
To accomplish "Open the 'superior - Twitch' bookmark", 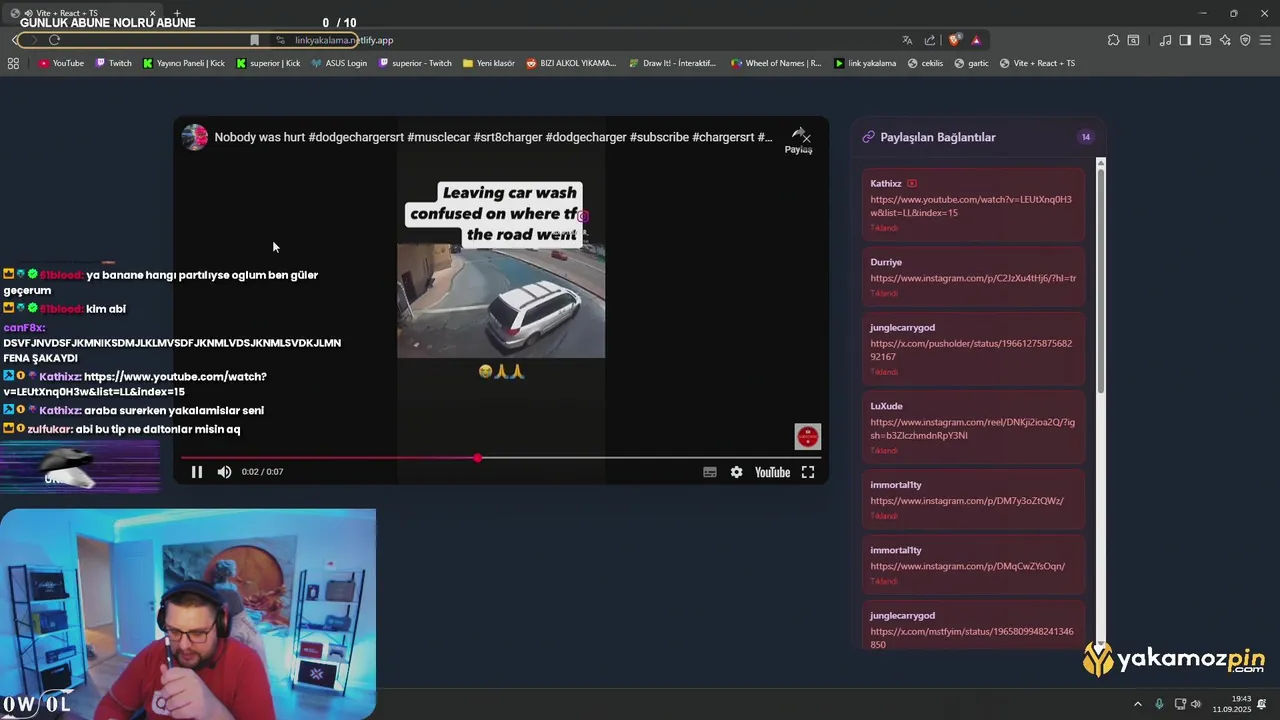I will (x=415, y=63).
